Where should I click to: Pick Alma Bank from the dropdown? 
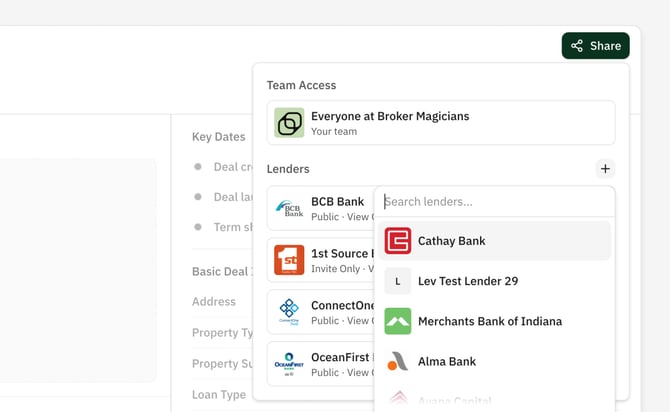pyautogui.click(x=494, y=361)
